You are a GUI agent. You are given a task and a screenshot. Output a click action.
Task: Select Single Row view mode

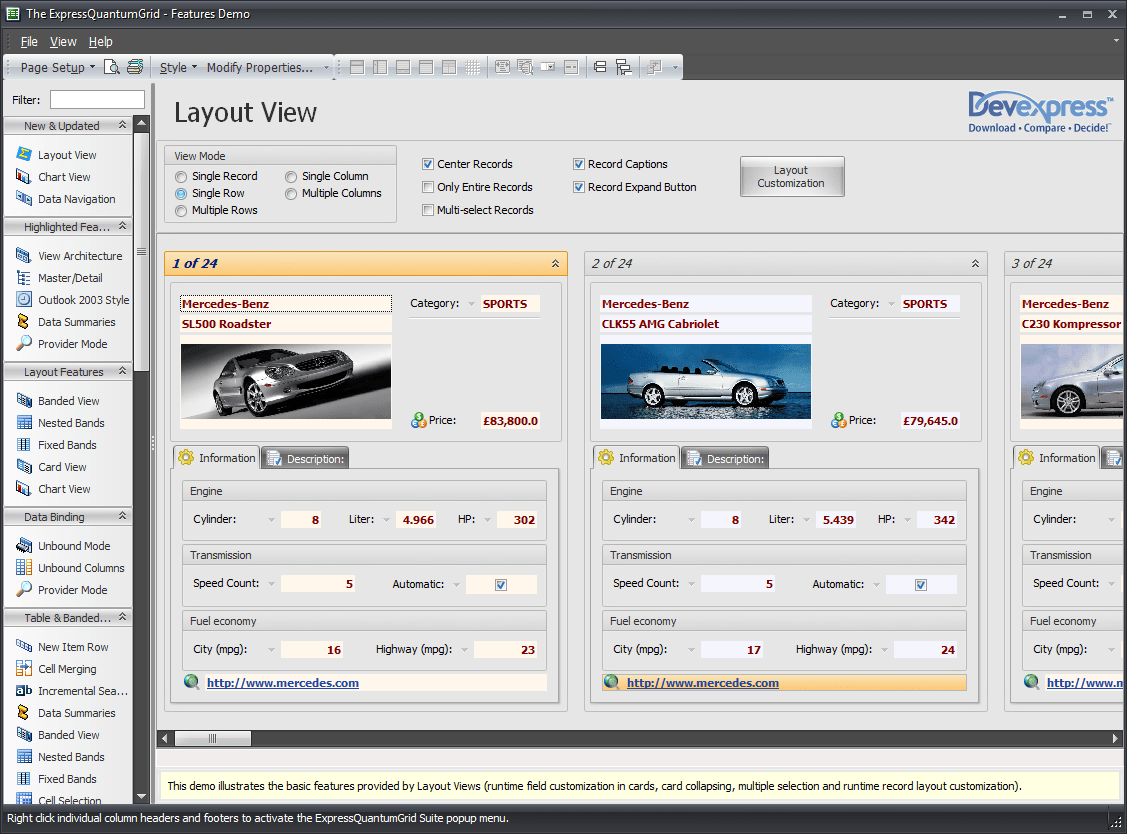181,193
